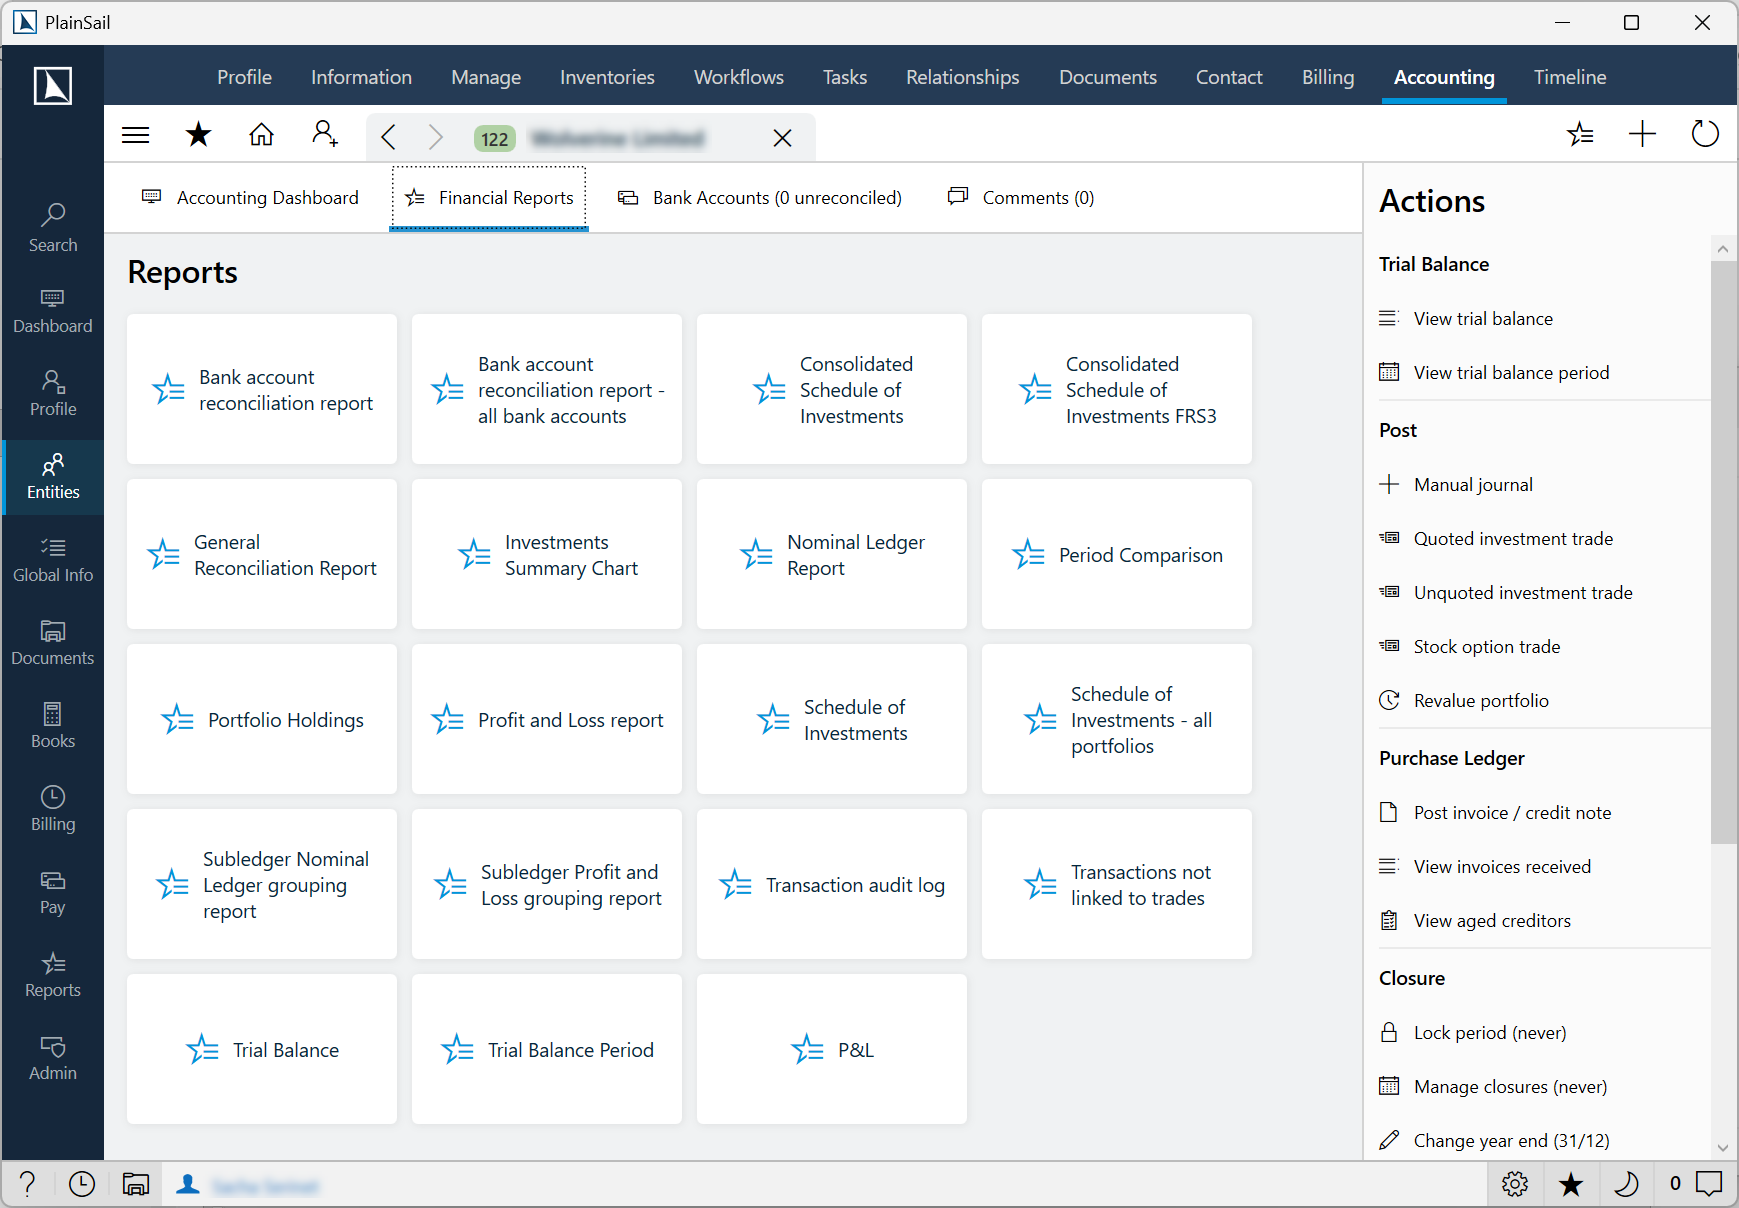Toggle dark mode with the moon icon

pos(1626,1184)
